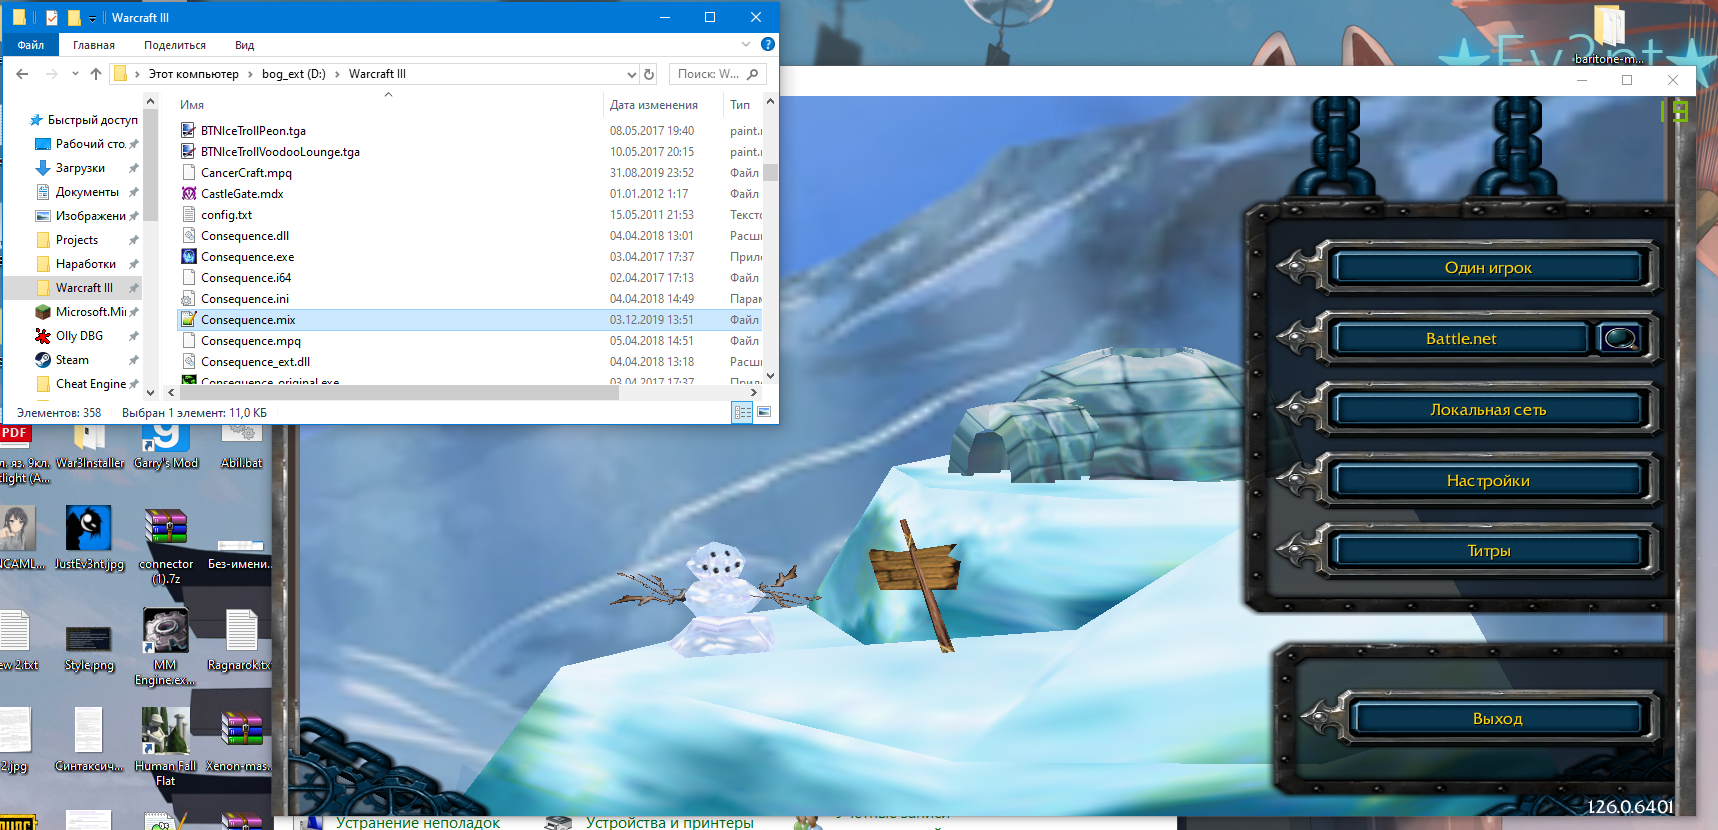Click the Consequence.ini settings file icon
This screenshot has width=1718, height=830.
click(188, 299)
